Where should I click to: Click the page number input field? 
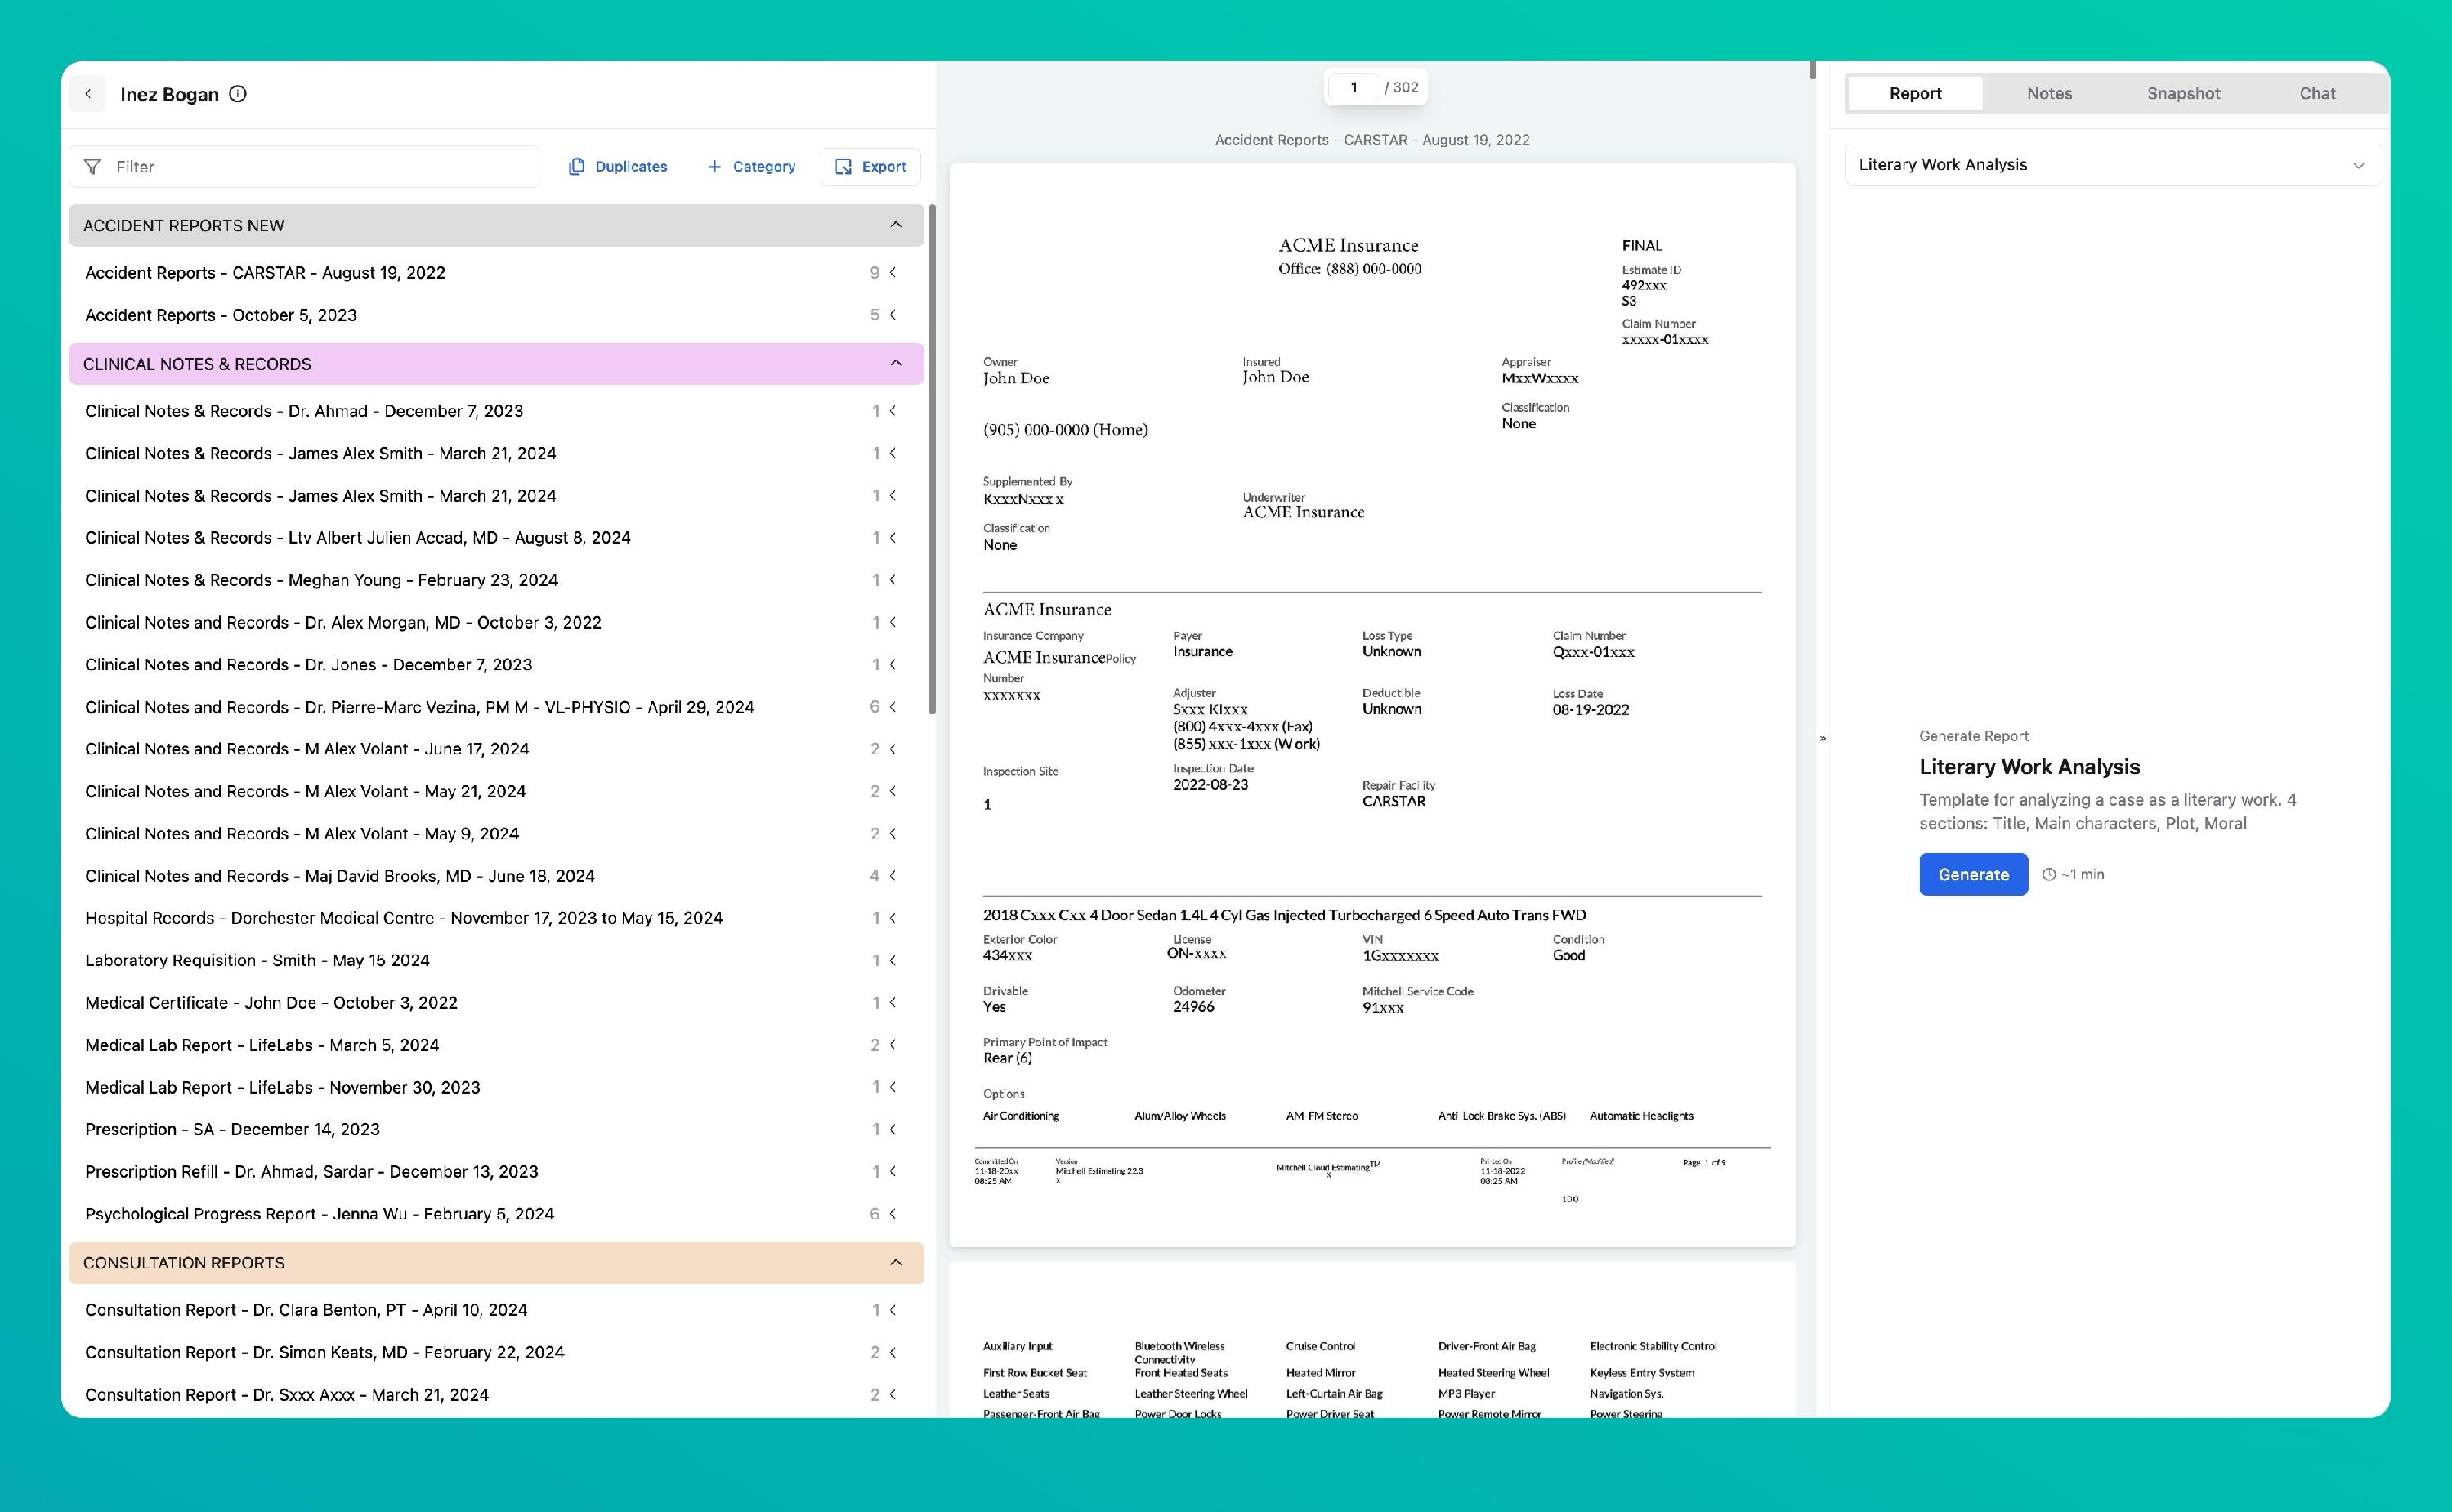point(1354,88)
